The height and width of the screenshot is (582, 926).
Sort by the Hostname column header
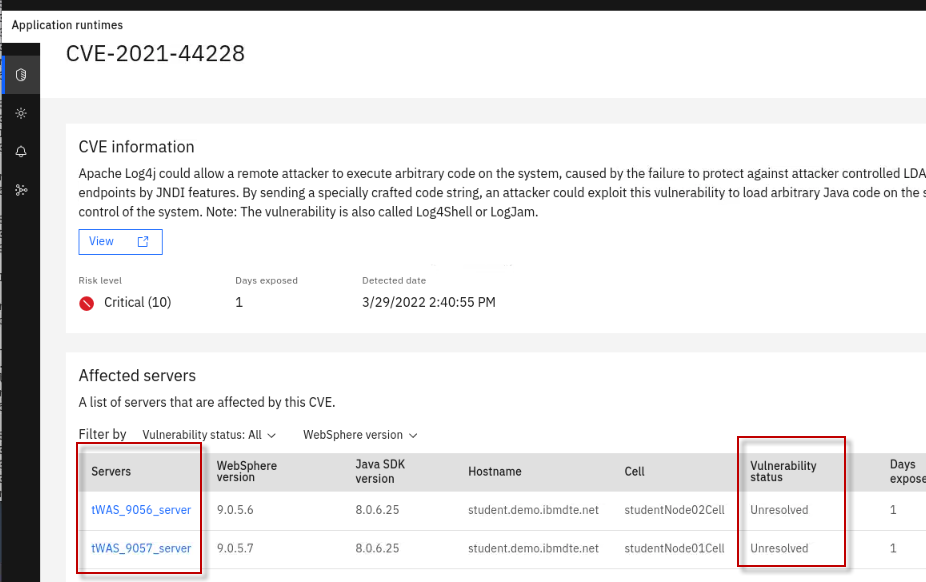pos(494,471)
